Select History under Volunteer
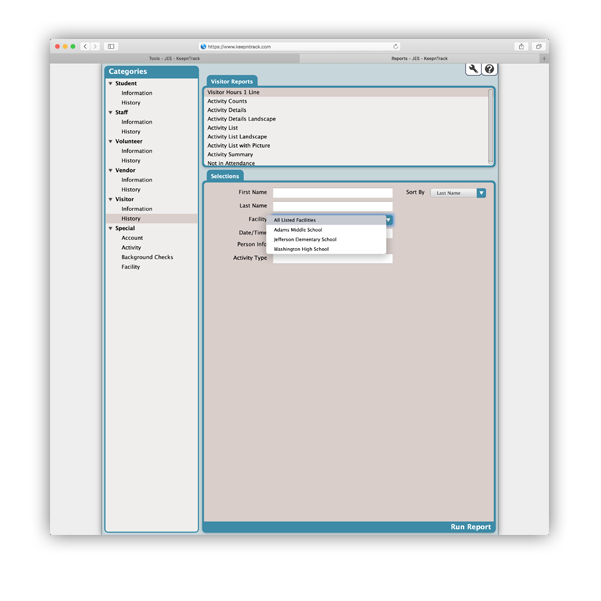The height and width of the screenshot is (601, 601). [131, 161]
